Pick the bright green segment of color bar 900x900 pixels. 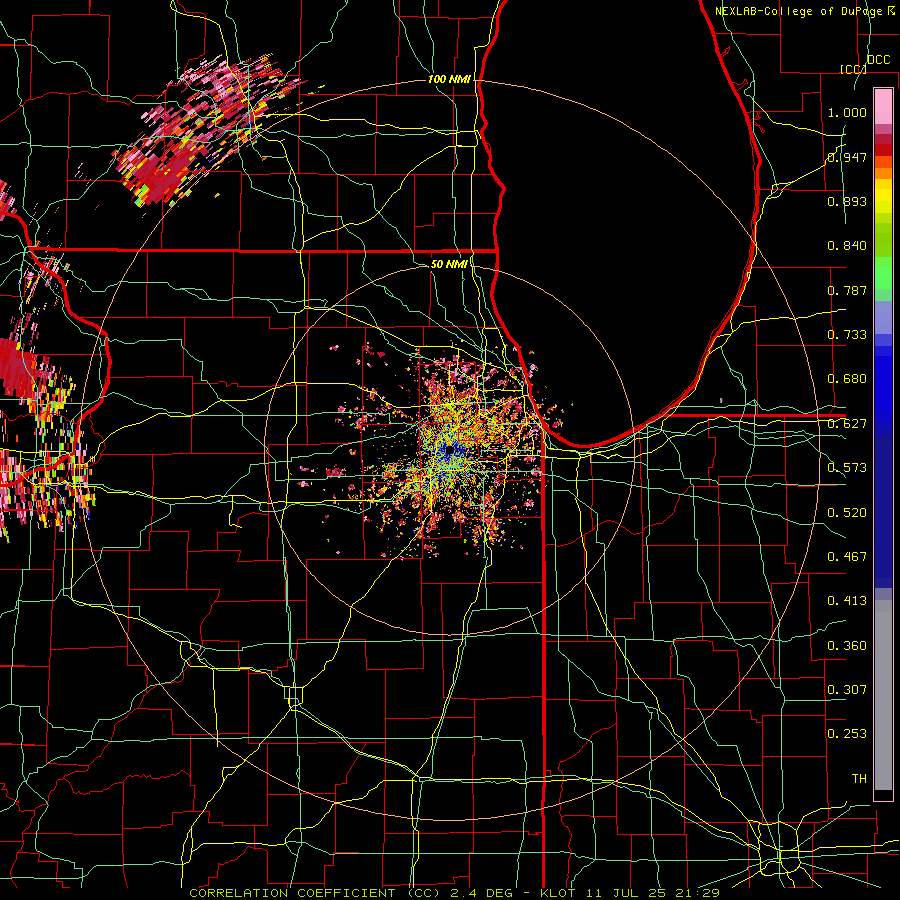(x=883, y=273)
